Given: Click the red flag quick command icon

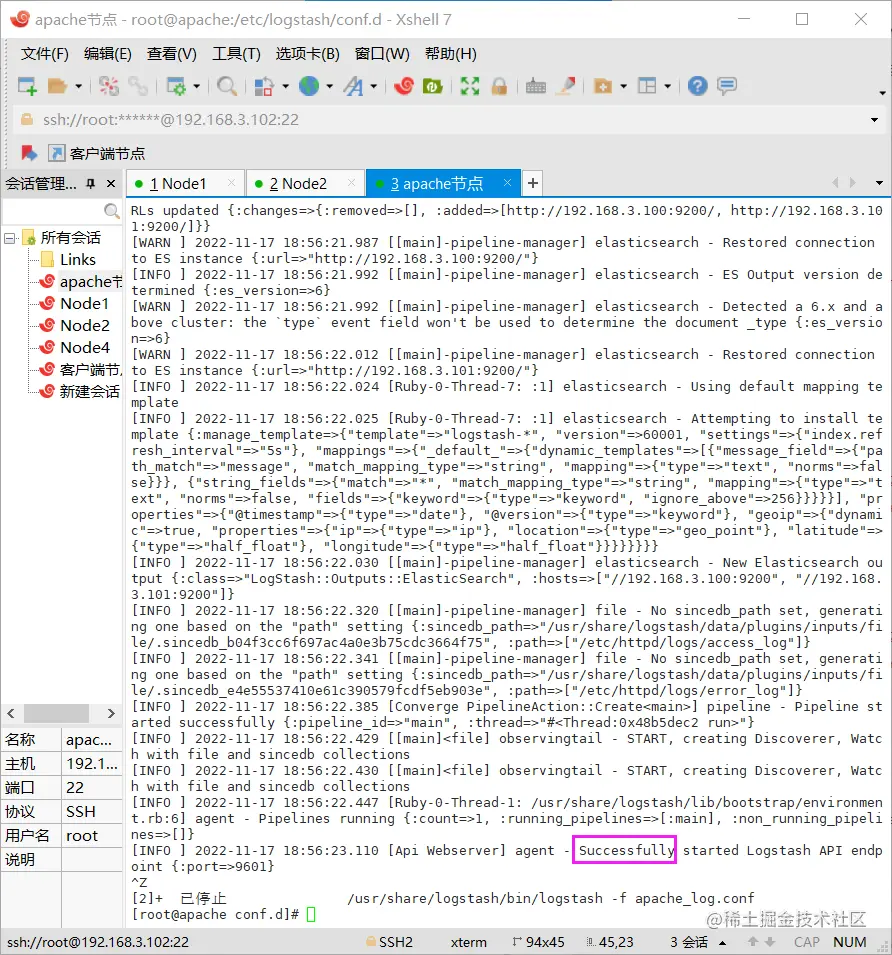Looking at the screenshot, I should pyautogui.click(x=29, y=153).
